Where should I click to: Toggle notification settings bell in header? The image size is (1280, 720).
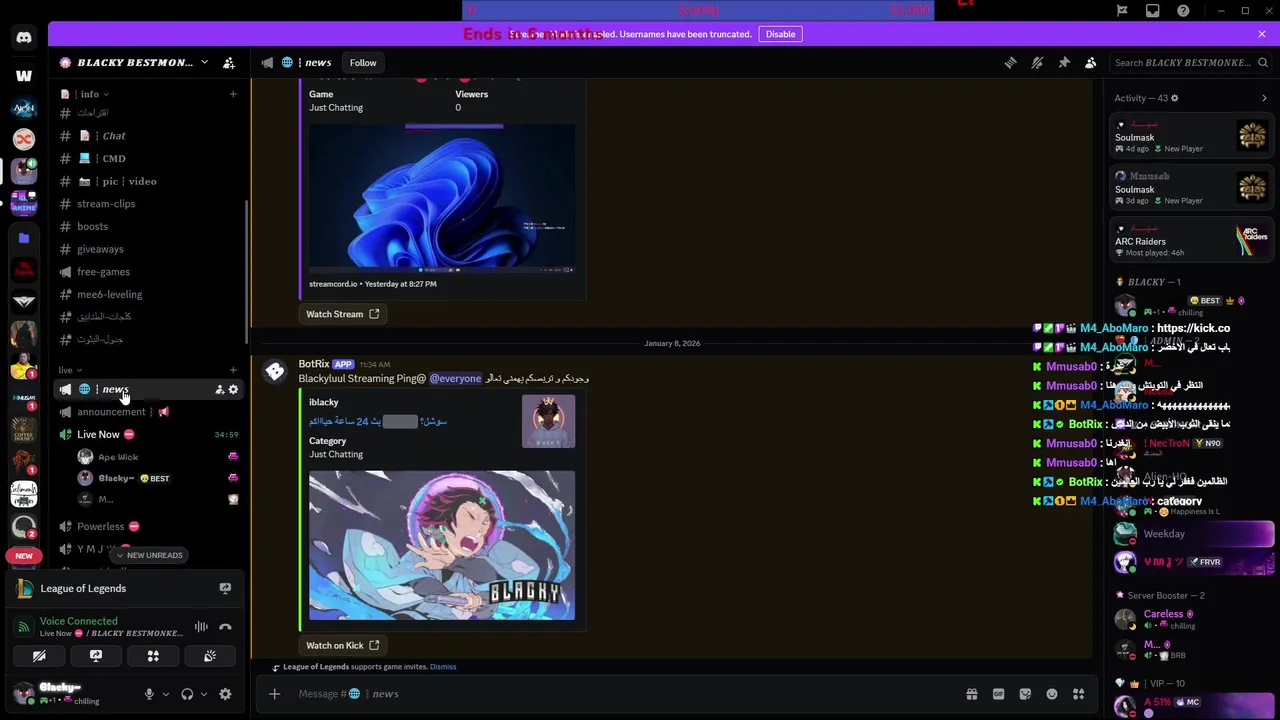tap(1037, 63)
